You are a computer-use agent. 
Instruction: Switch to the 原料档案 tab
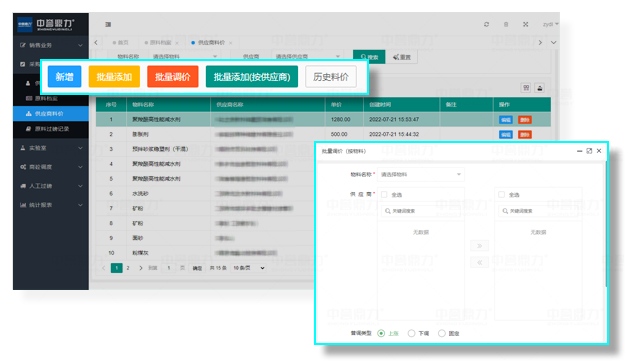coord(161,43)
